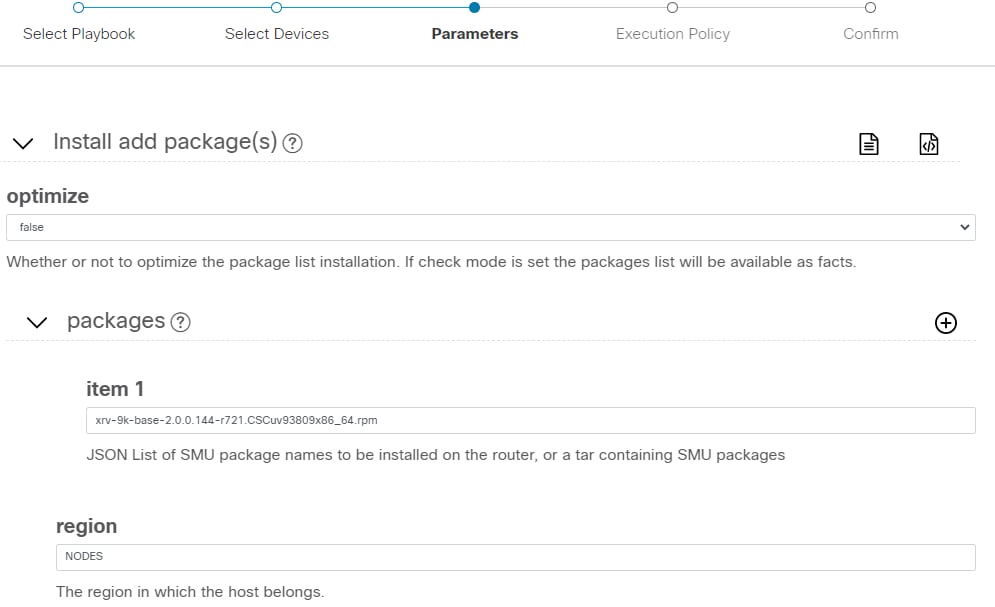This screenshot has height=607, width=995.
Task: Go to the Select Playbook step label
Action: coord(79,34)
